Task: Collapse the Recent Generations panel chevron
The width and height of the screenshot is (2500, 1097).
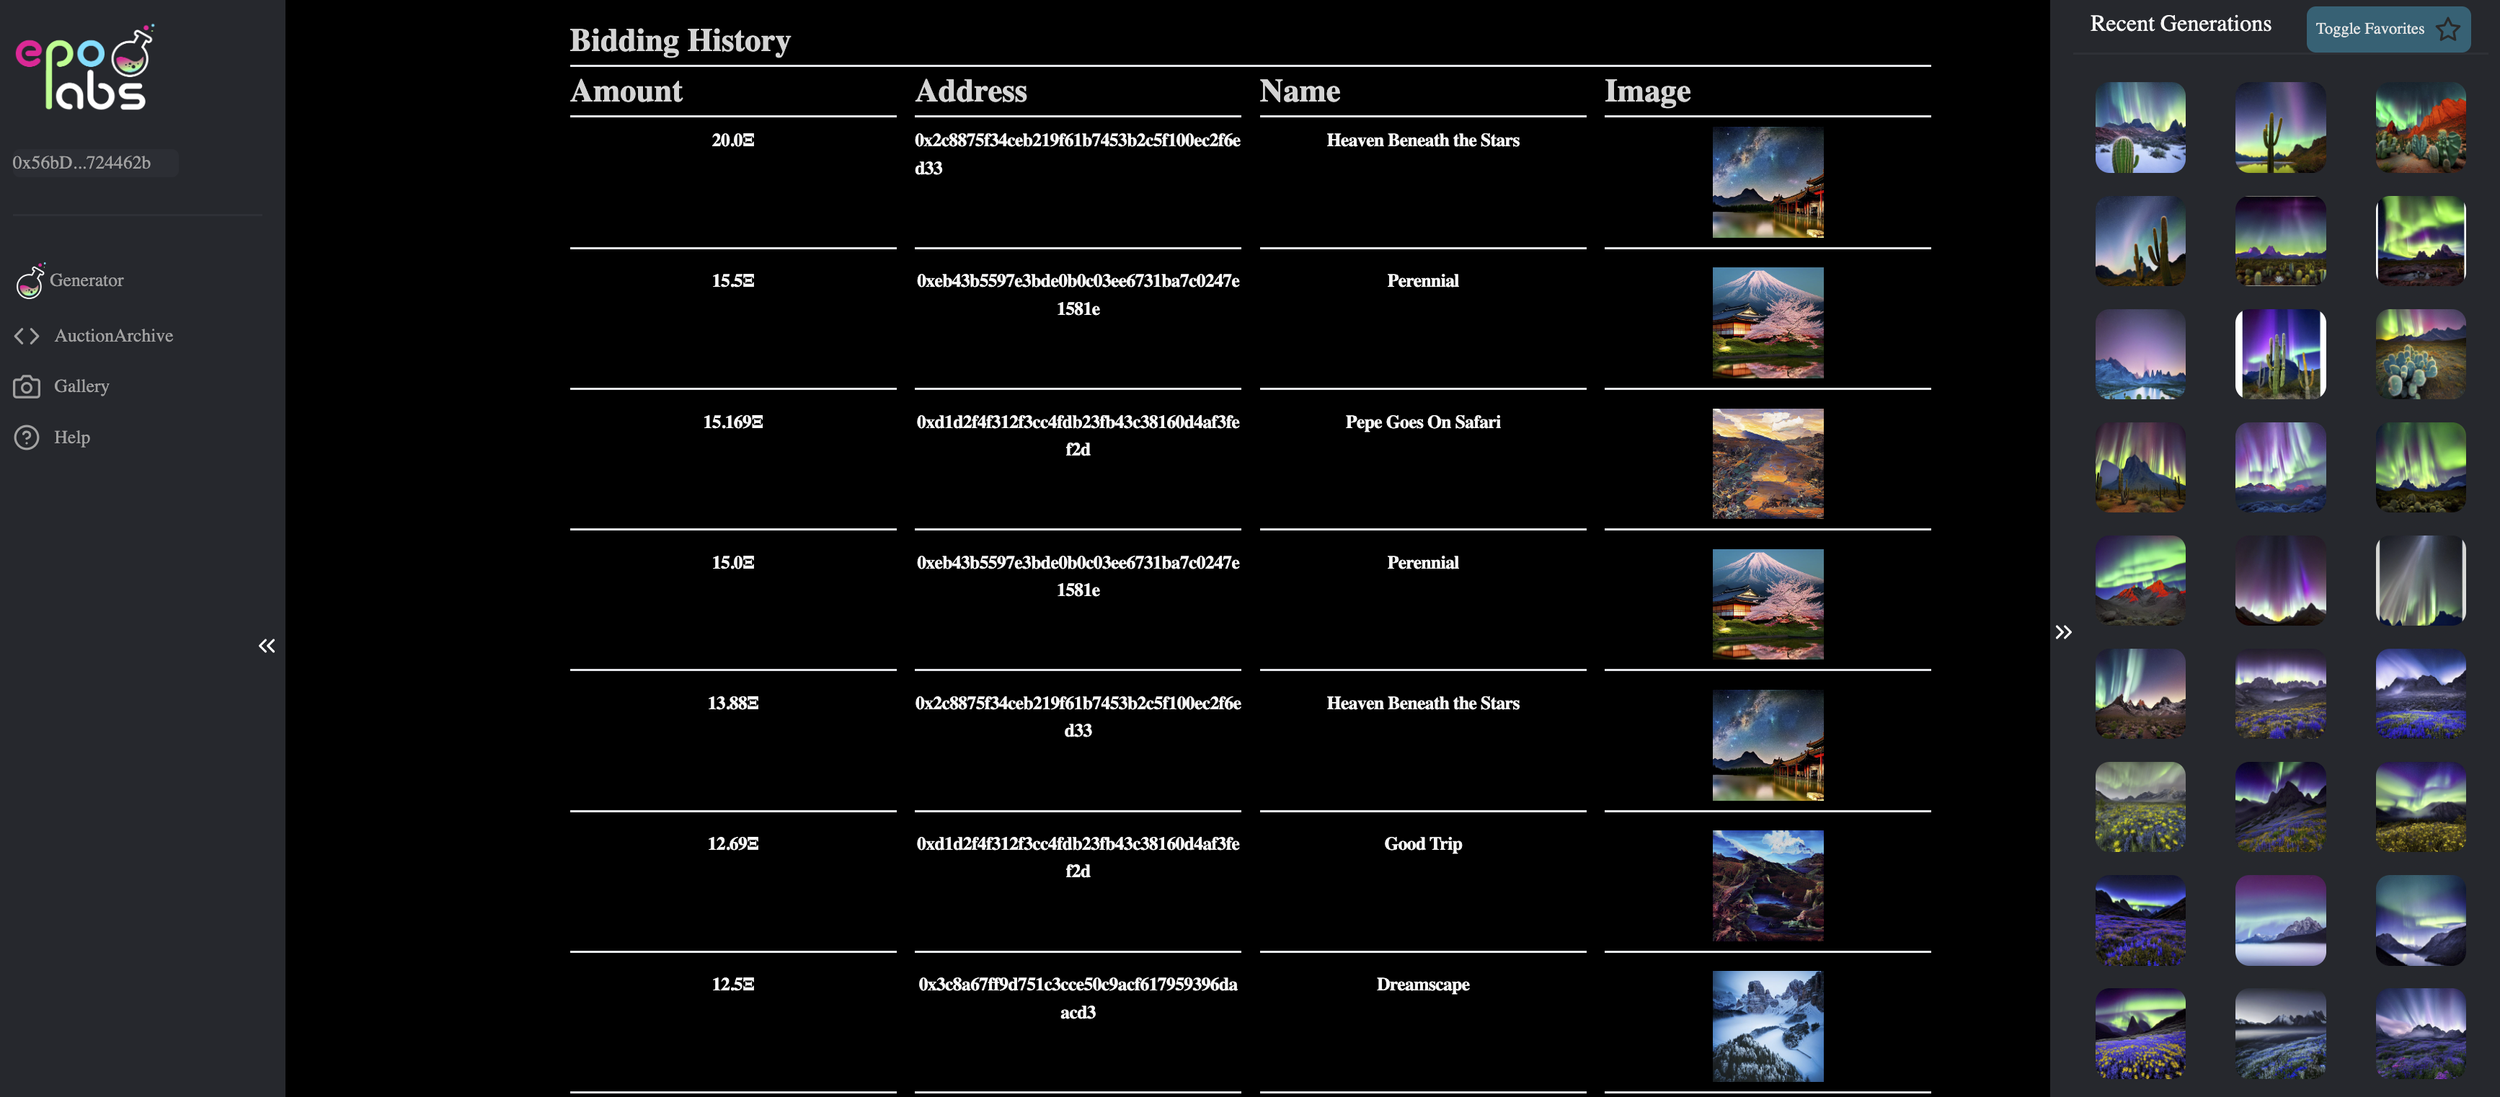Action: [2063, 632]
